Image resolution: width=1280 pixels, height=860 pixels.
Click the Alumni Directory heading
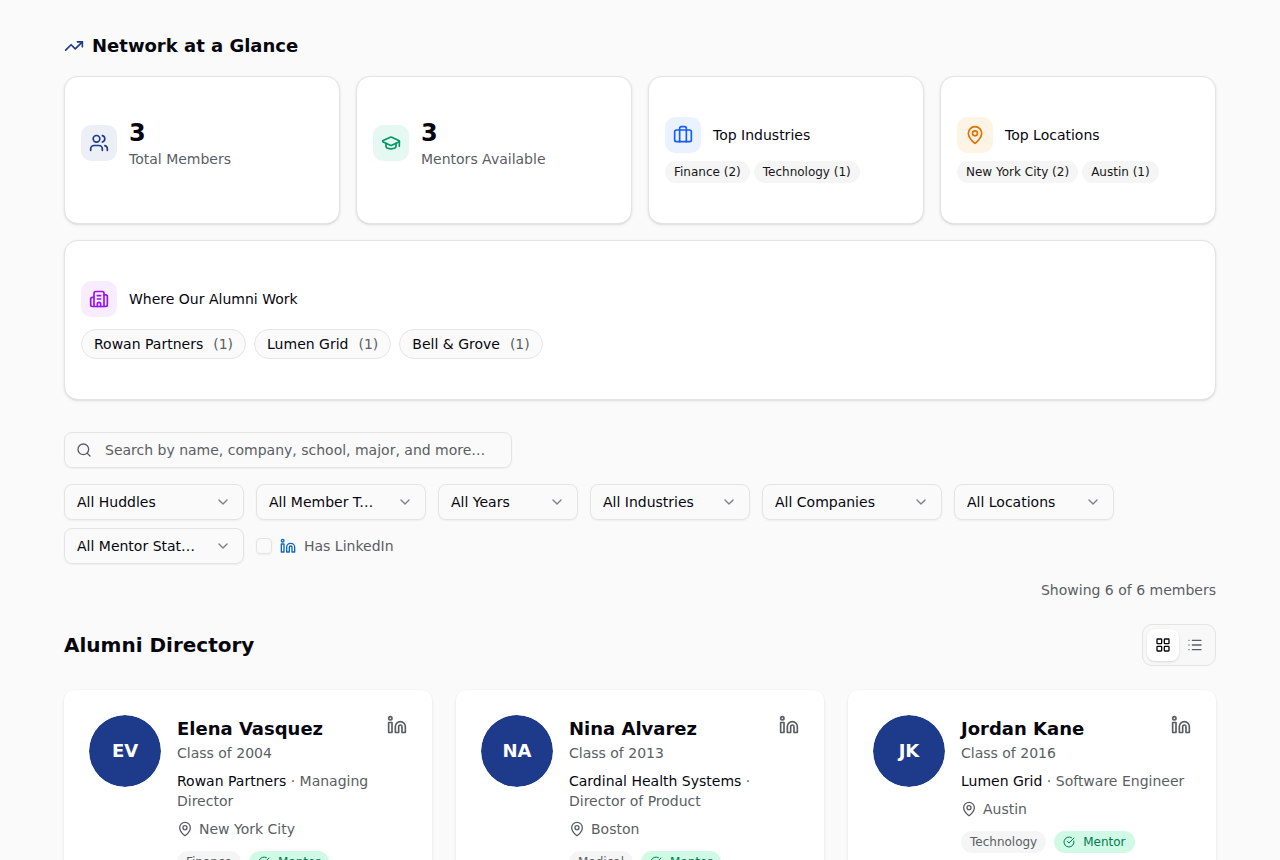coord(159,645)
